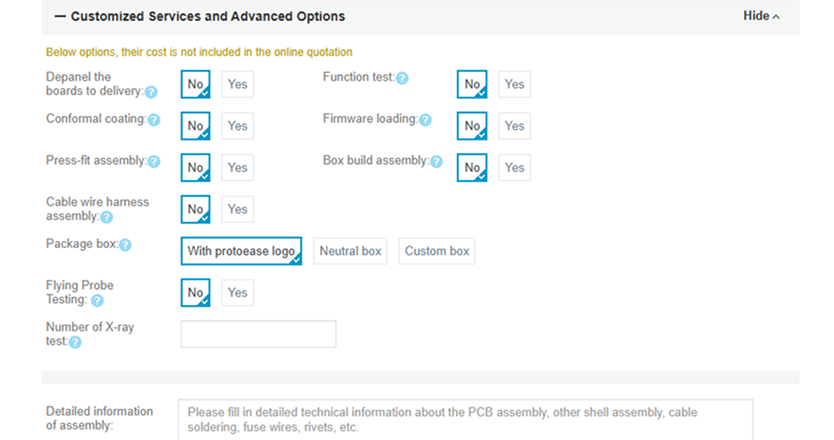
Task: Focus the Detailed information of assembly text area
Action: coord(465,419)
